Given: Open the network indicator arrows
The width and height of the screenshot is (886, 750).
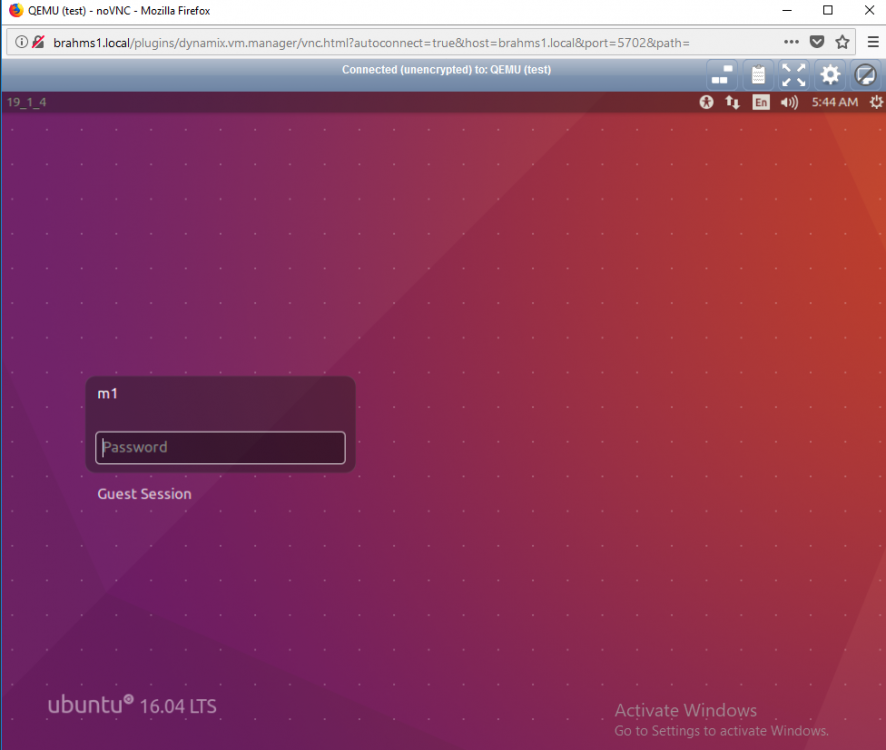Looking at the screenshot, I should (x=732, y=102).
